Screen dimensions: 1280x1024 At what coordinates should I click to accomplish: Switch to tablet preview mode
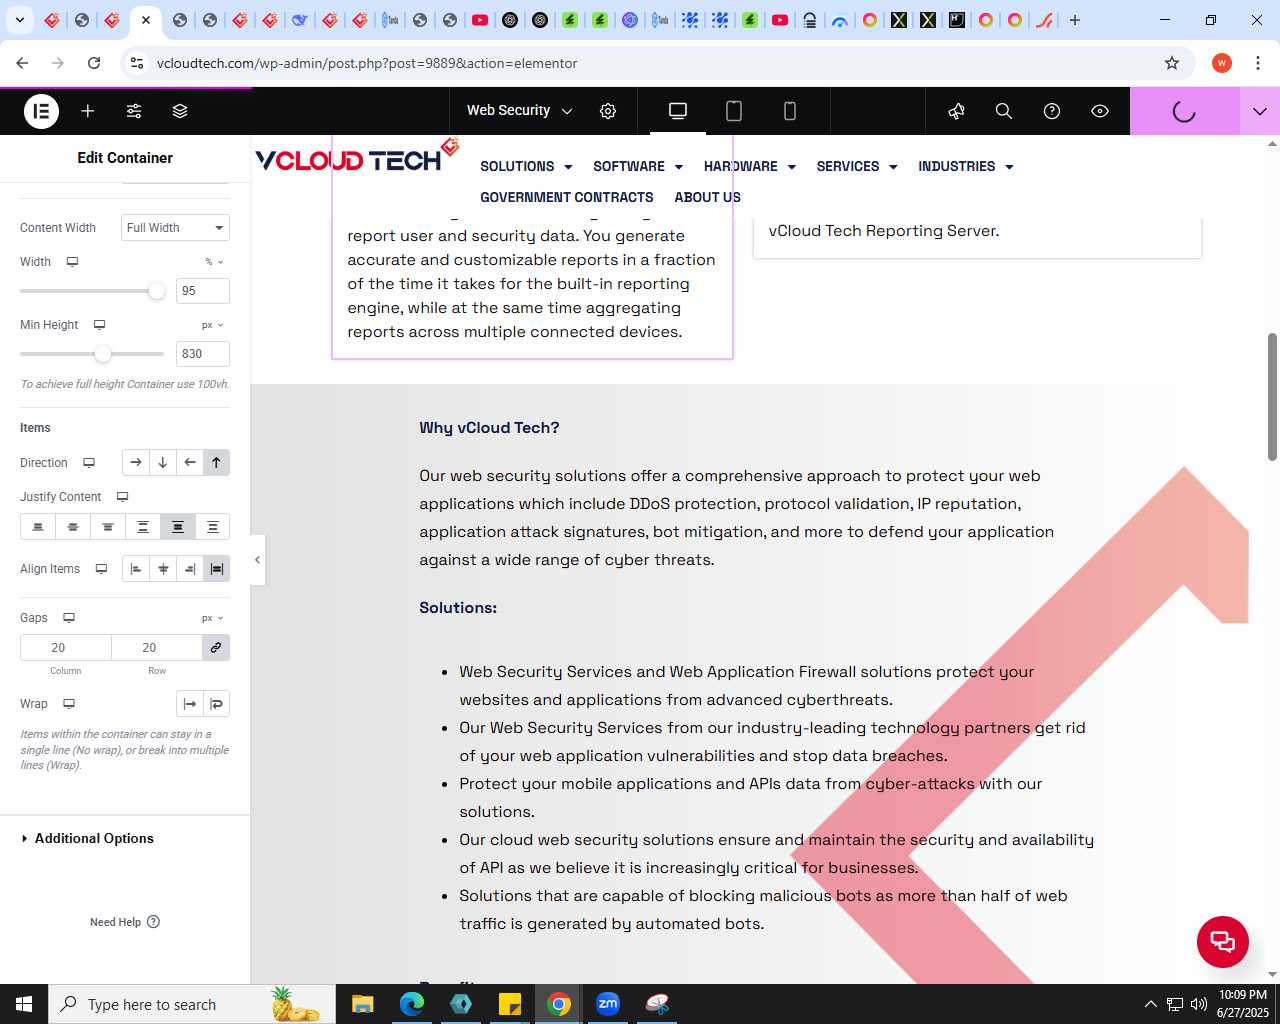734,111
